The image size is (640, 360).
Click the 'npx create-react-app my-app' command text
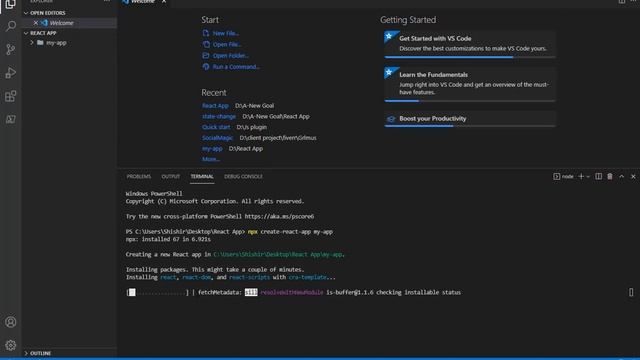click(x=290, y=231)
